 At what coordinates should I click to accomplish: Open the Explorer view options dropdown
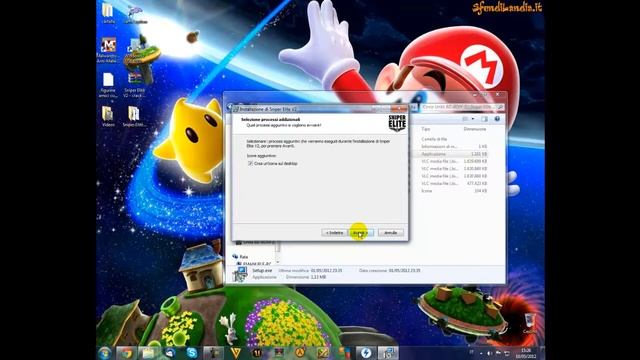473,119
